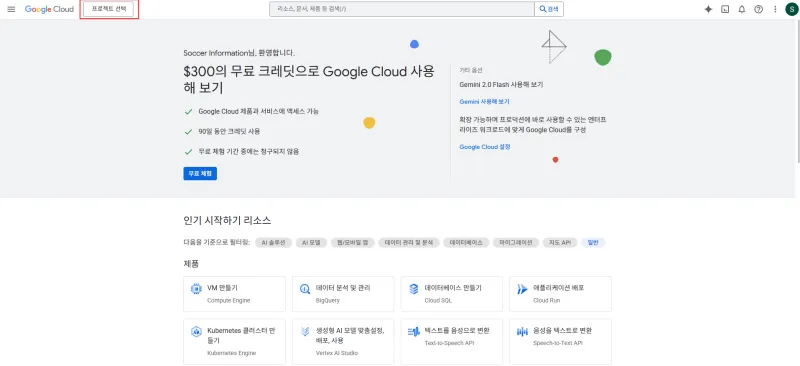
Task: Follow the Gemini 사용해 보기 link
Action: (x=484, y=102)
